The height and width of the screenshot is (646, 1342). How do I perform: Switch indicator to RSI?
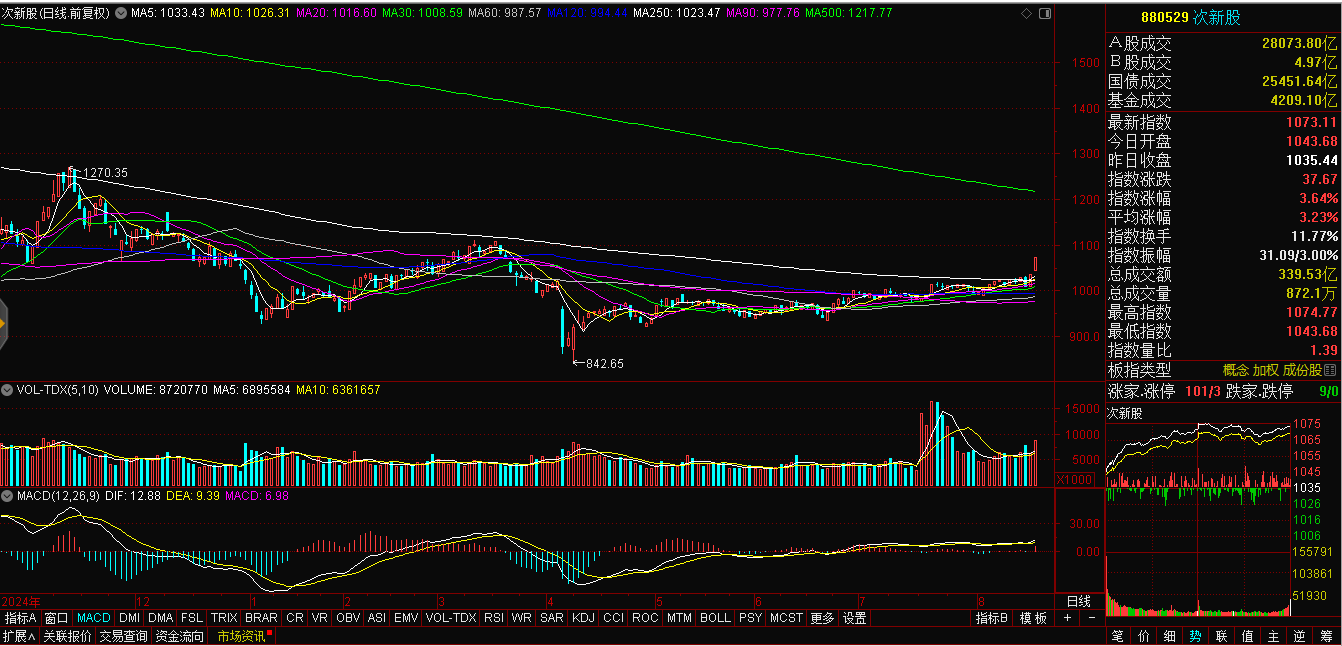(494, 618)
